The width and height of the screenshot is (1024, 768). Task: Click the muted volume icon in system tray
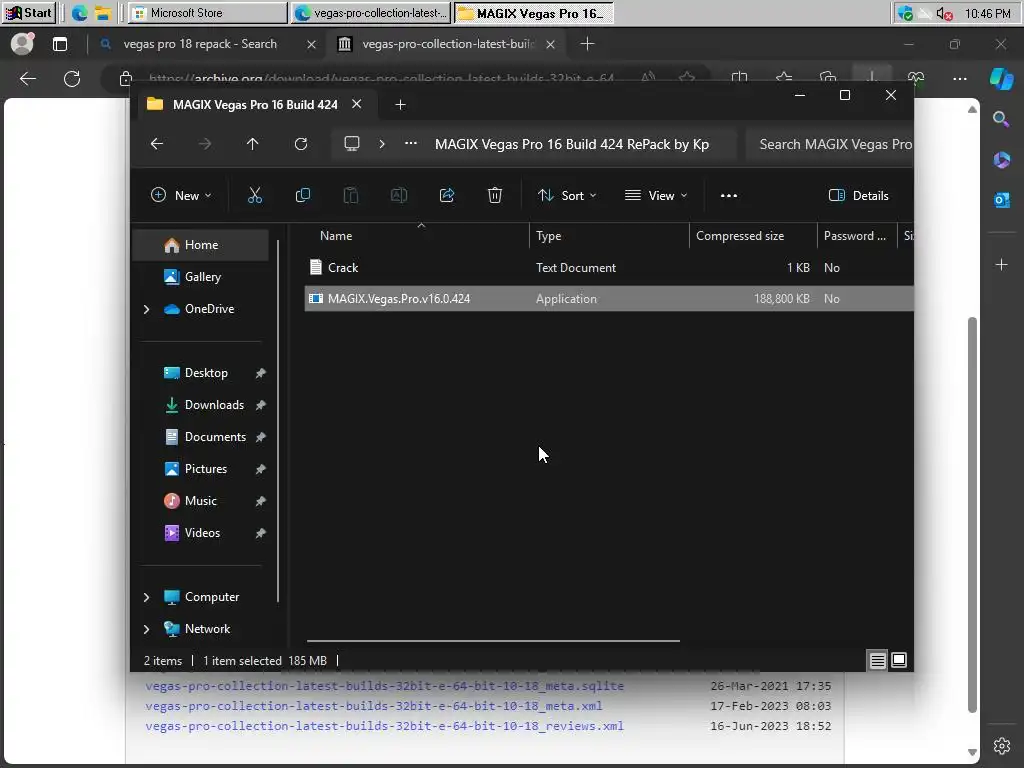944,13
